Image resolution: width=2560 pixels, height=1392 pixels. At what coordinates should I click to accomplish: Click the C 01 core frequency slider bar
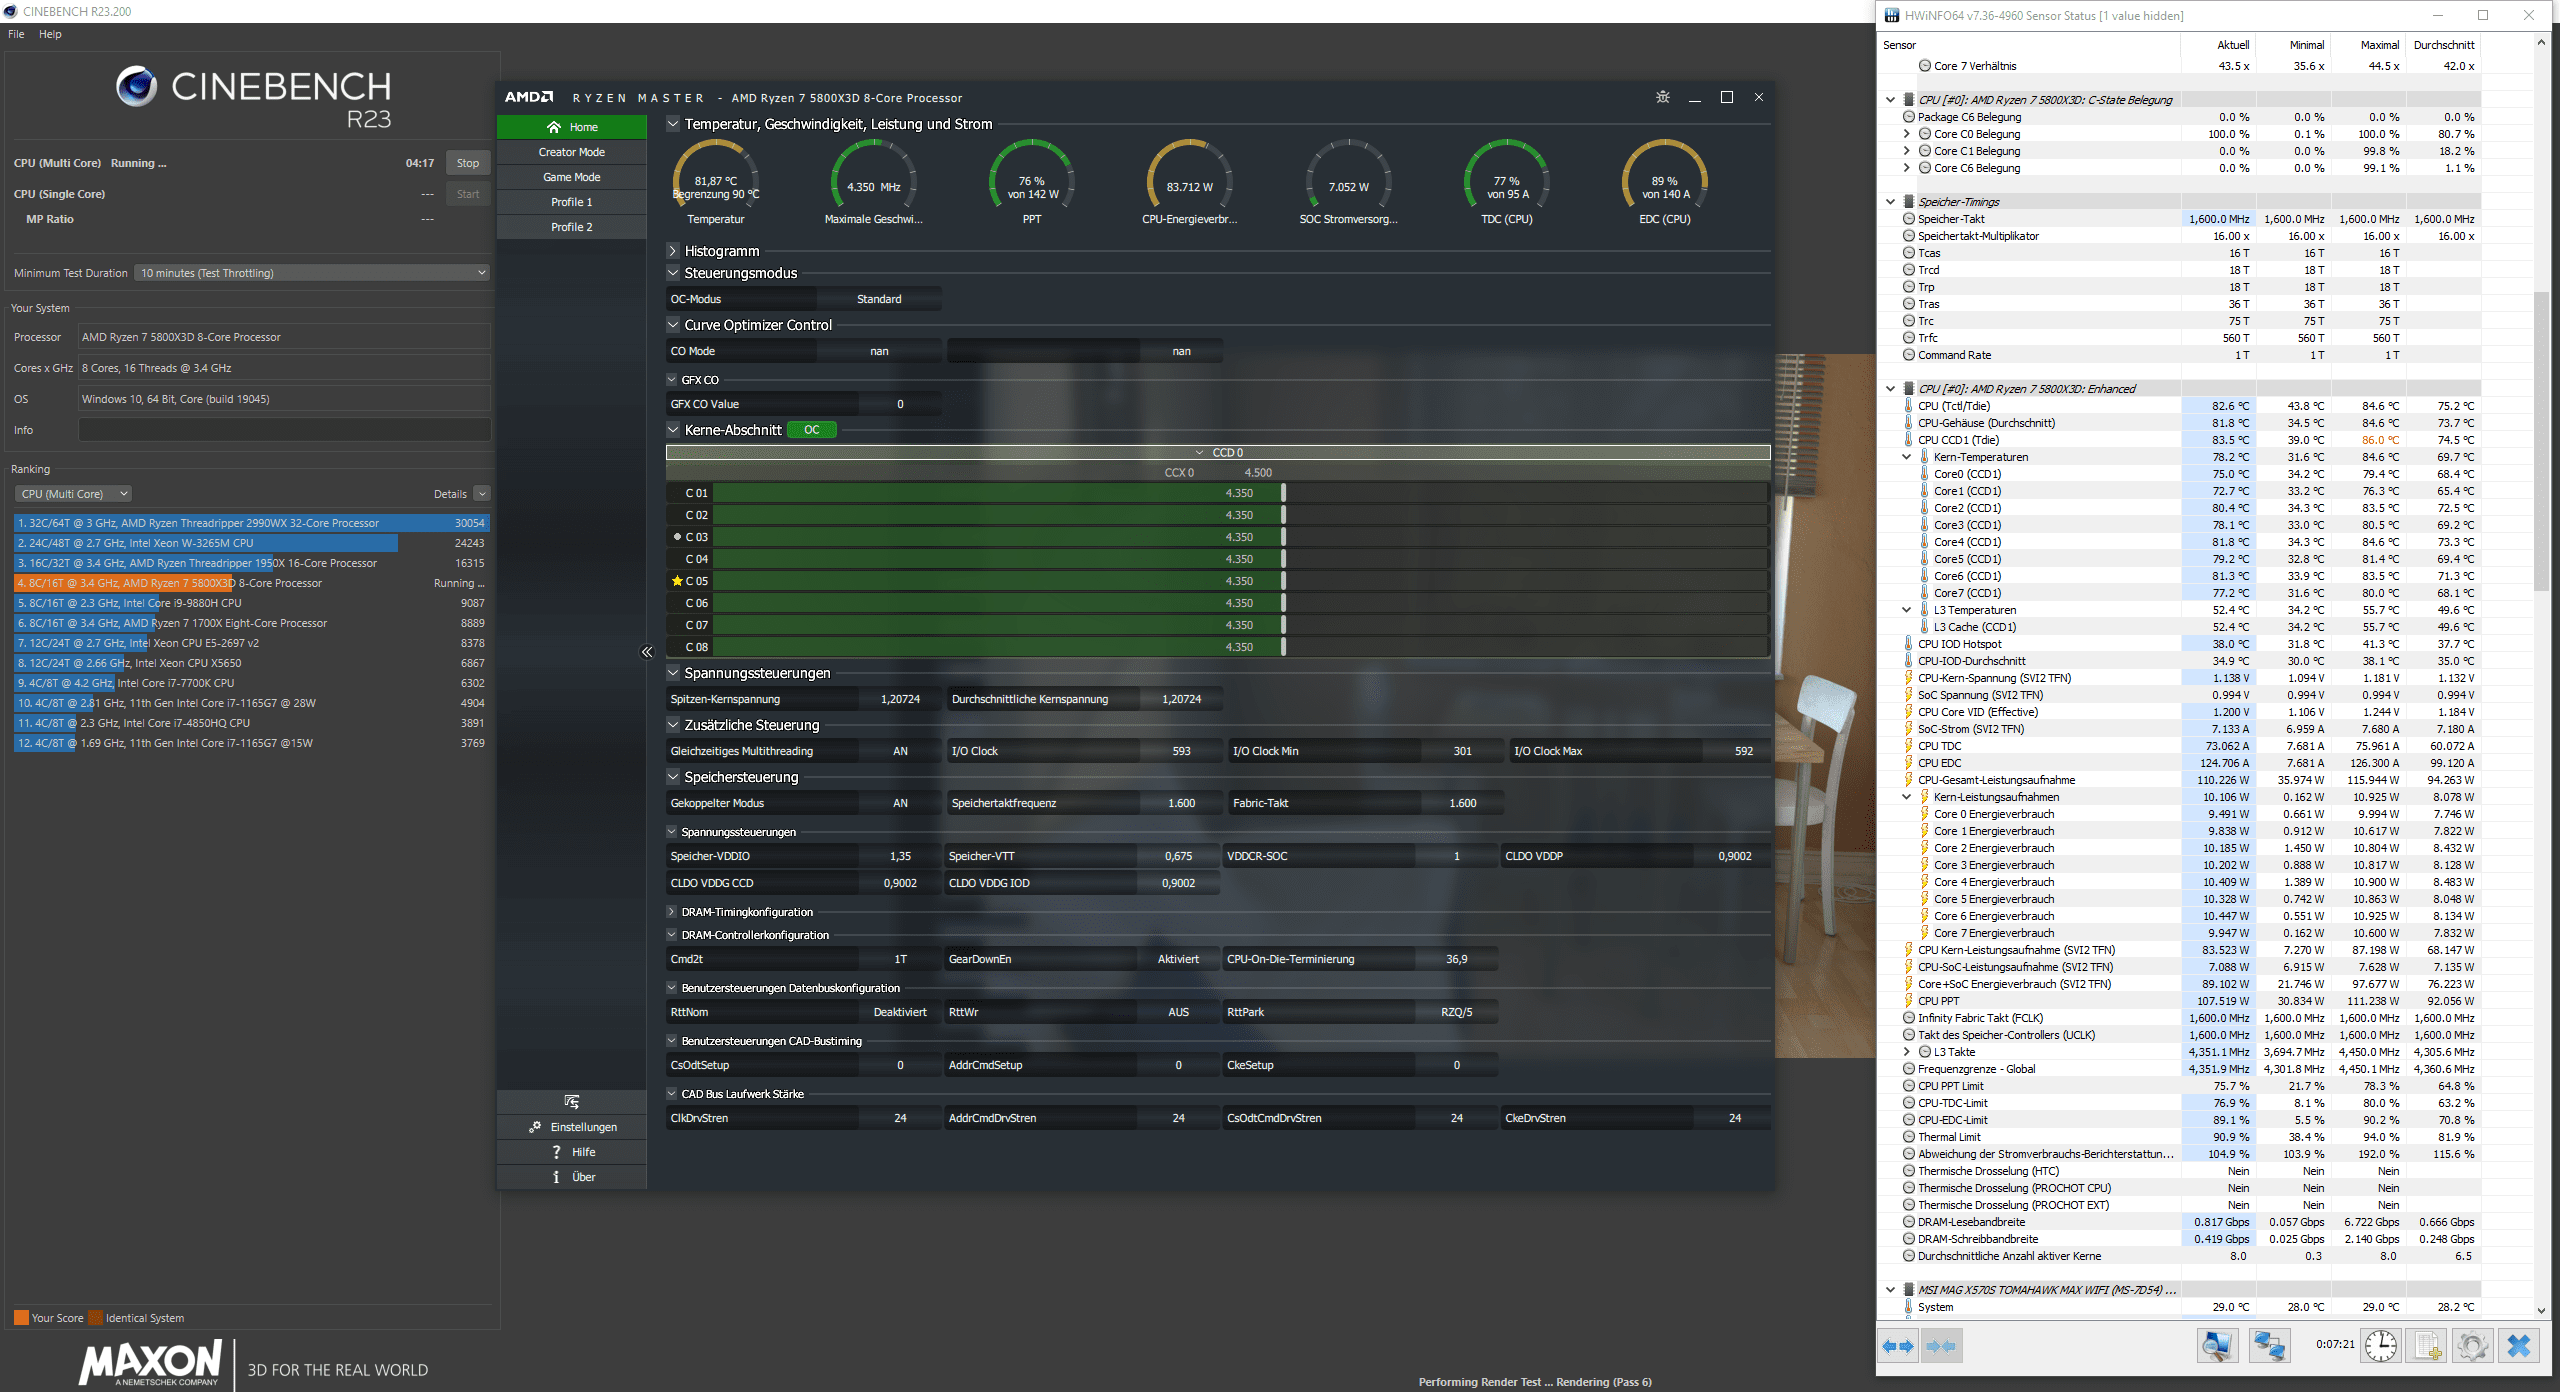1240,493
